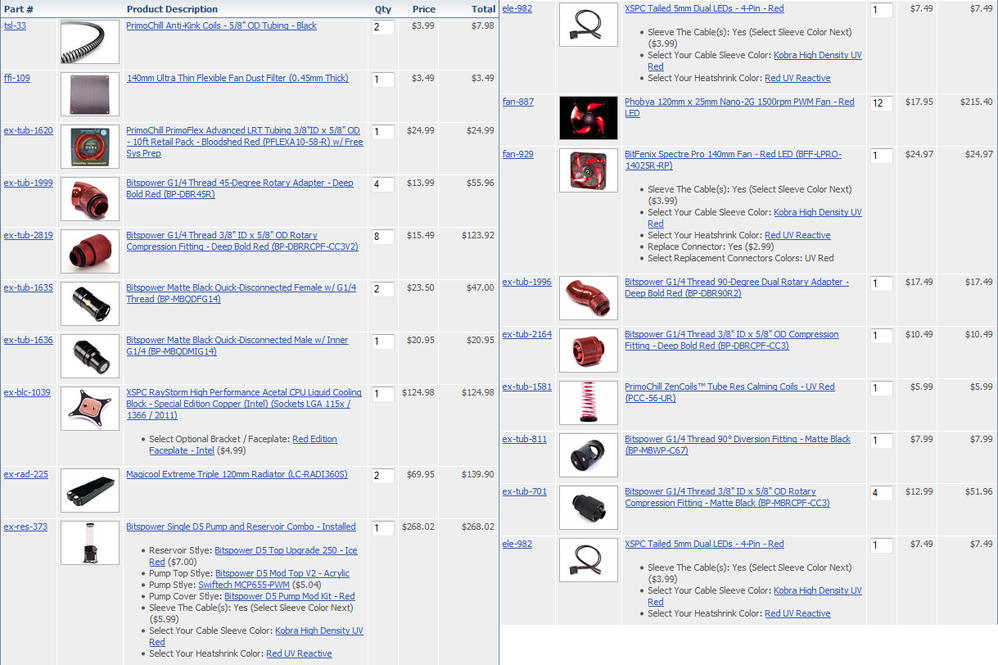Viewport: 998px width, 665px height.
Task: View the 90-Degree Dual Rotary Adapter image
Action: coord(588,298)
